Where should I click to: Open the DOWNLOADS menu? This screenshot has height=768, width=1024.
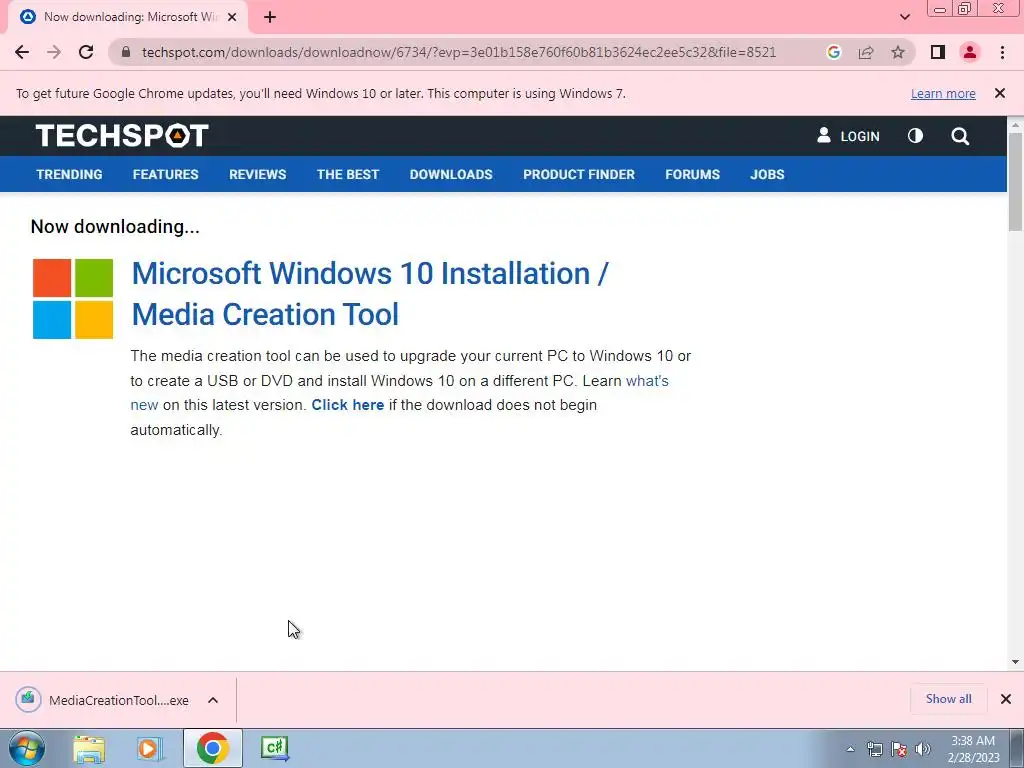tap(451, 174)
